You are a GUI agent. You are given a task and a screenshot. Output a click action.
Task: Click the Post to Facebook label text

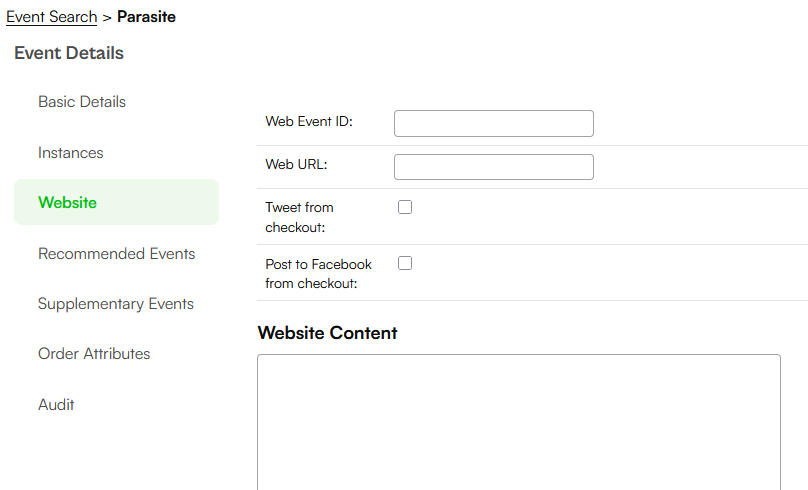coord(318,274)
